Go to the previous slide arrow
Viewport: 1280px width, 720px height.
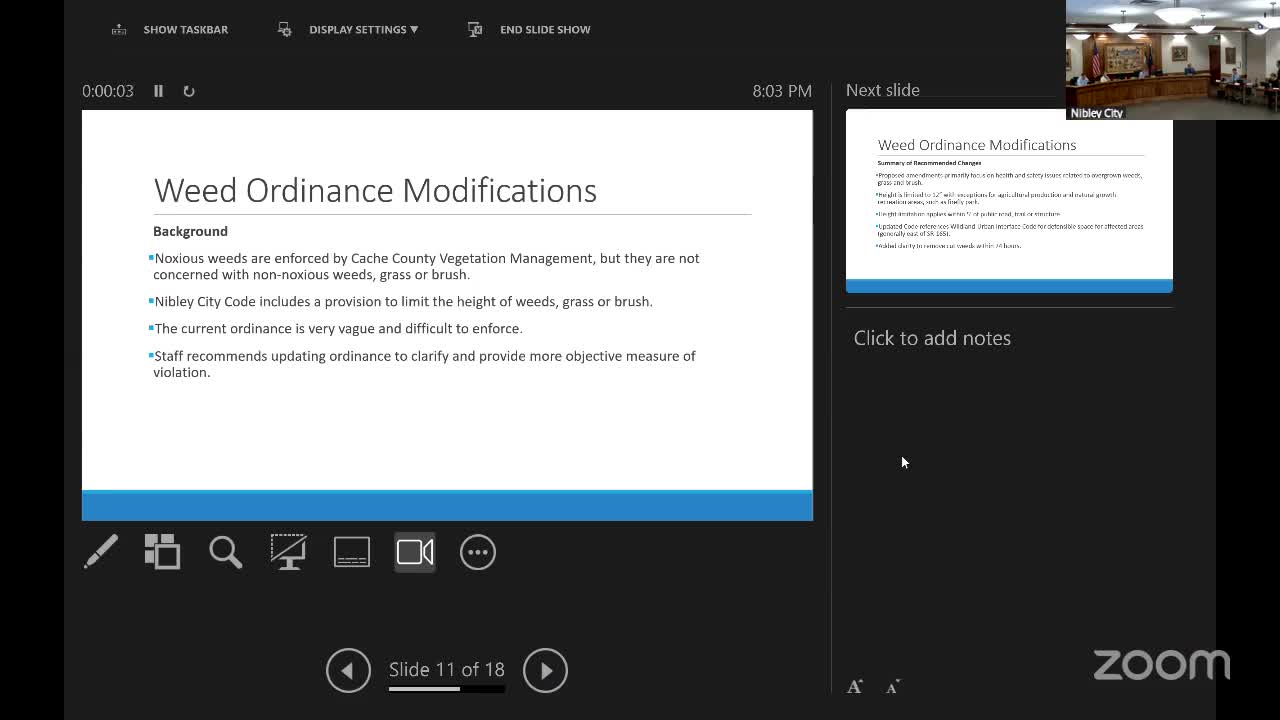pyautogui.click(x=348, y=670)
